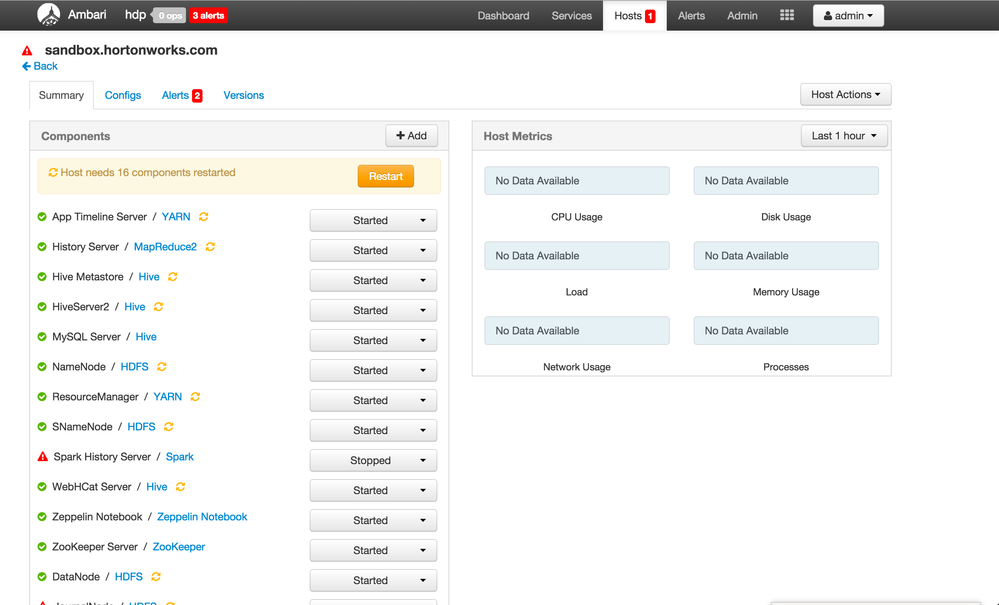Open App Timeline Server Started dropdown
The width and height of the screenshot is (999, 605).
373,220
